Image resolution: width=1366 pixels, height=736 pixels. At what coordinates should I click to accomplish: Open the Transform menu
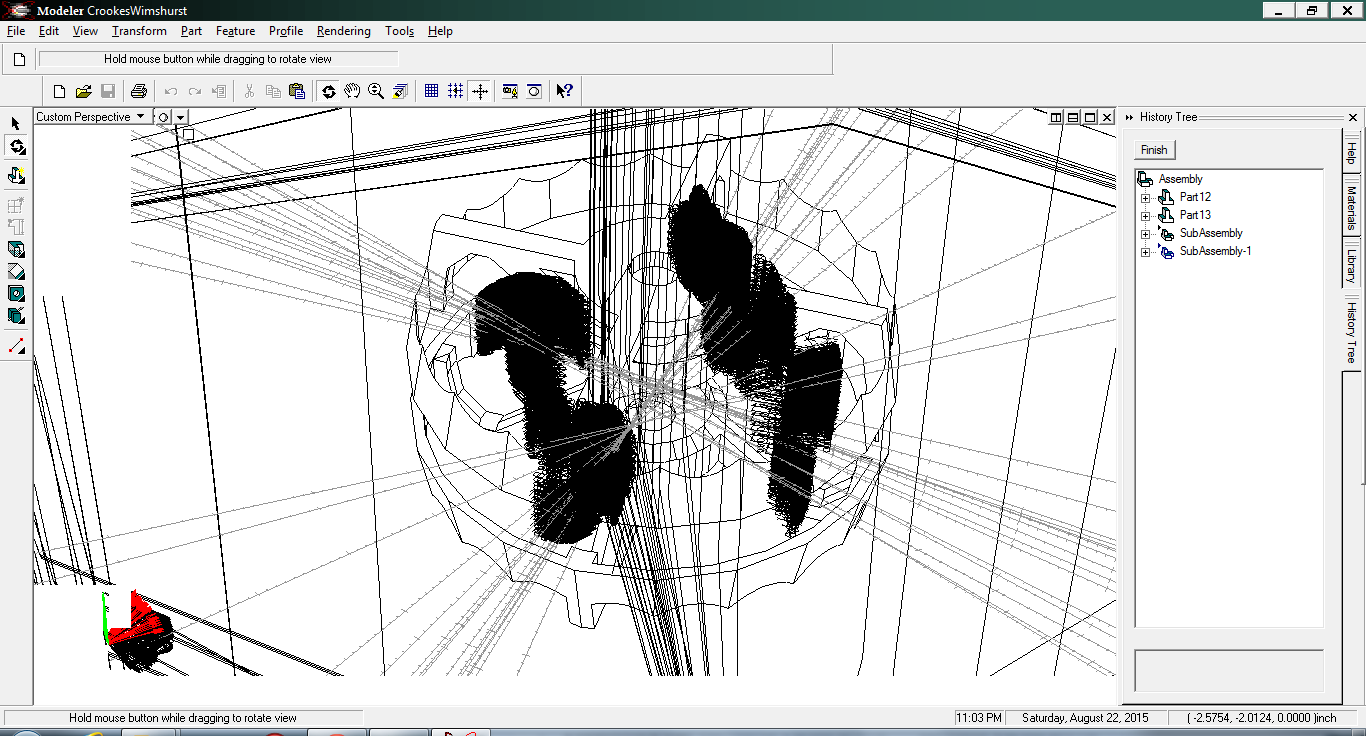pos(139,31)
